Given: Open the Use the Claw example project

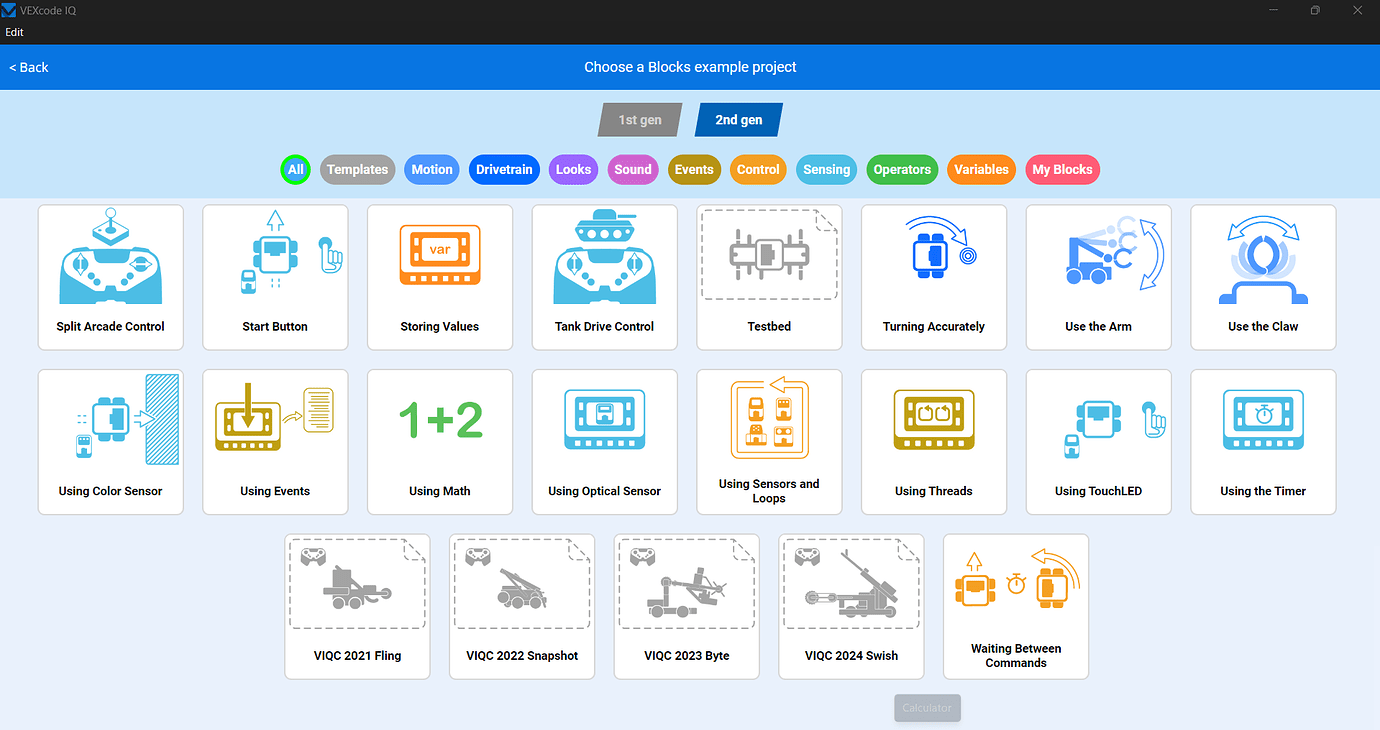Looking at the screenshot, I should [x=1262, y=277].
